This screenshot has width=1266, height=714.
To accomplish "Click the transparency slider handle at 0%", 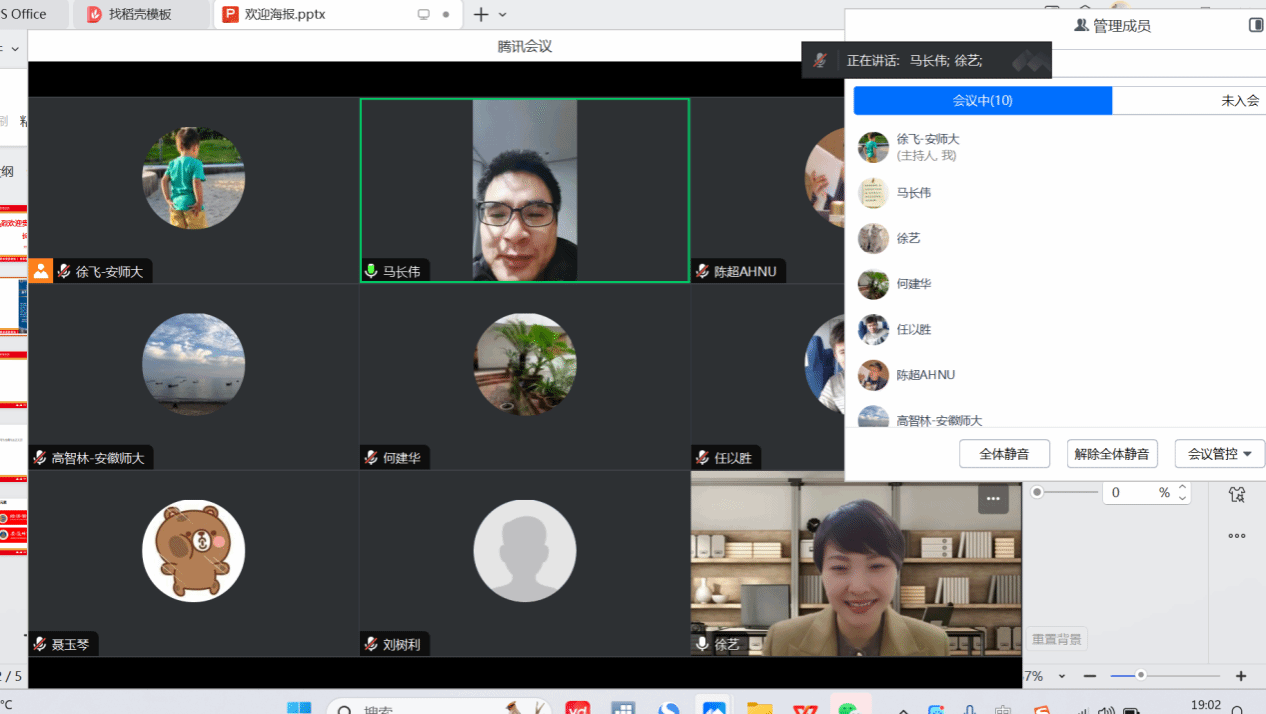I will click(1037, 492).
